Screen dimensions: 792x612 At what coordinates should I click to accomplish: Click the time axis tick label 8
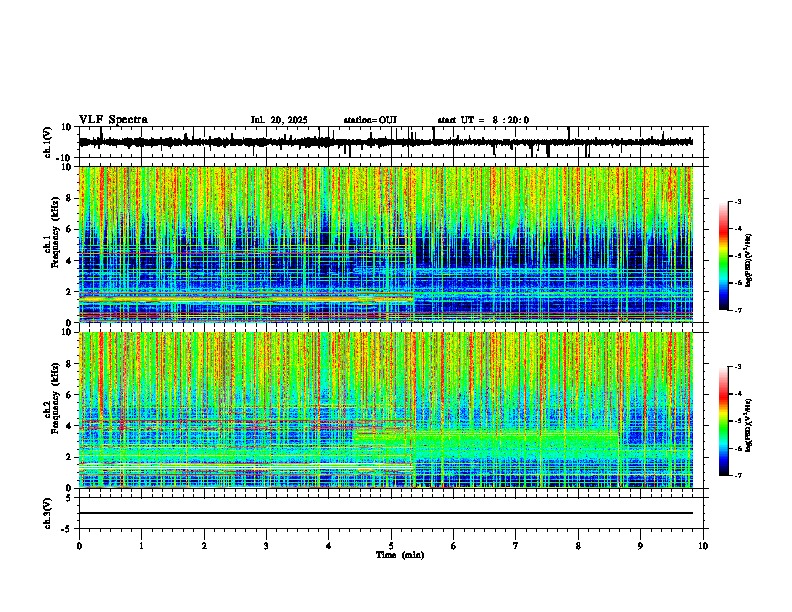click(x=578, y=546)
